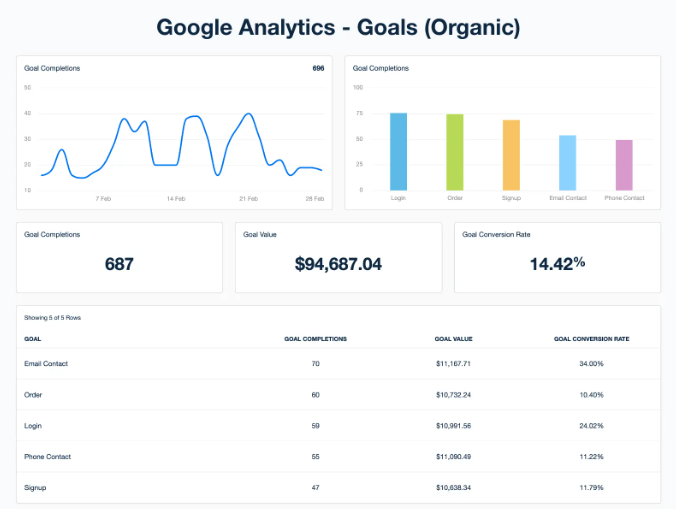This screenshot has height=509, width=676.
Task: Click the 696 total on line chart
Action: [318, 68]
